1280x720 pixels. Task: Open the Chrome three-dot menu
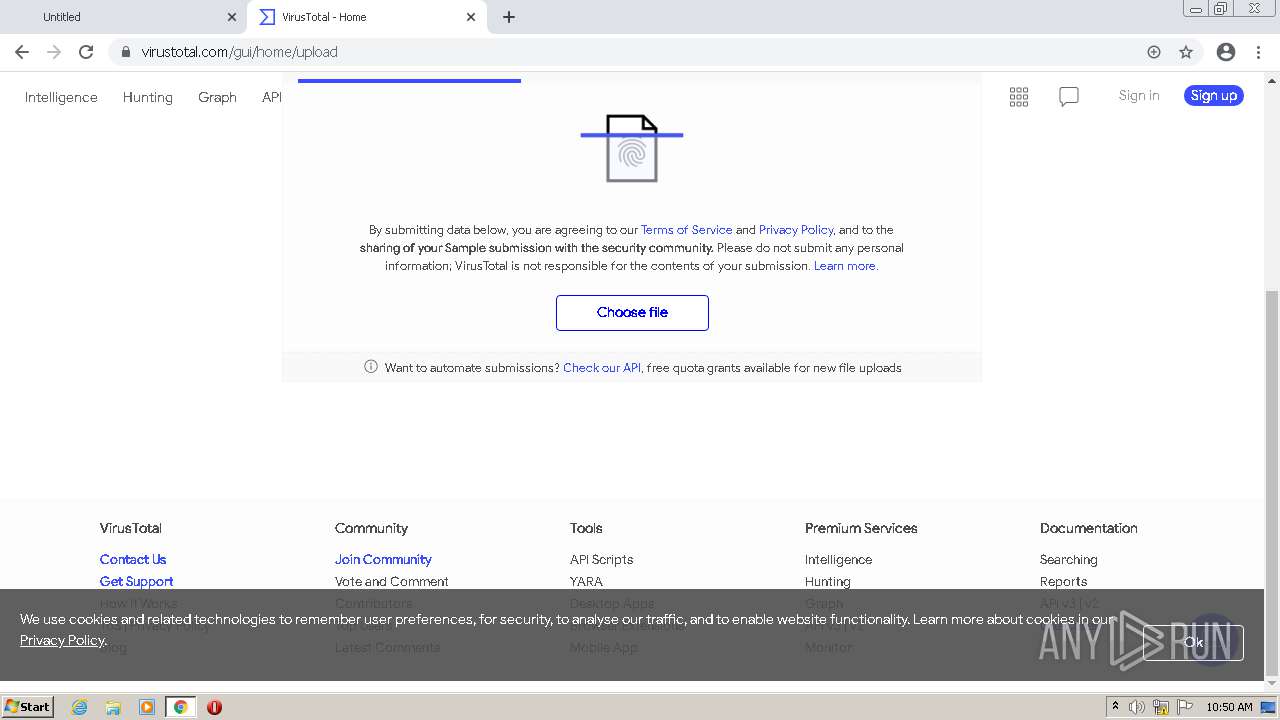coord(1258,52)
